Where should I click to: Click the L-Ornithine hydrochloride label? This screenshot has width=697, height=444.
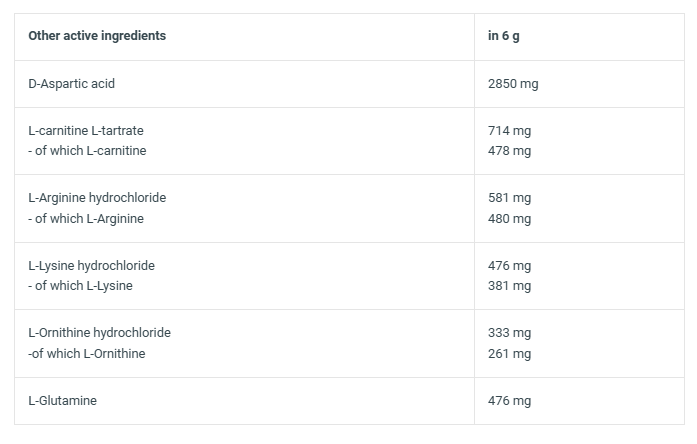pyautogui.click(x=100, y=333)
